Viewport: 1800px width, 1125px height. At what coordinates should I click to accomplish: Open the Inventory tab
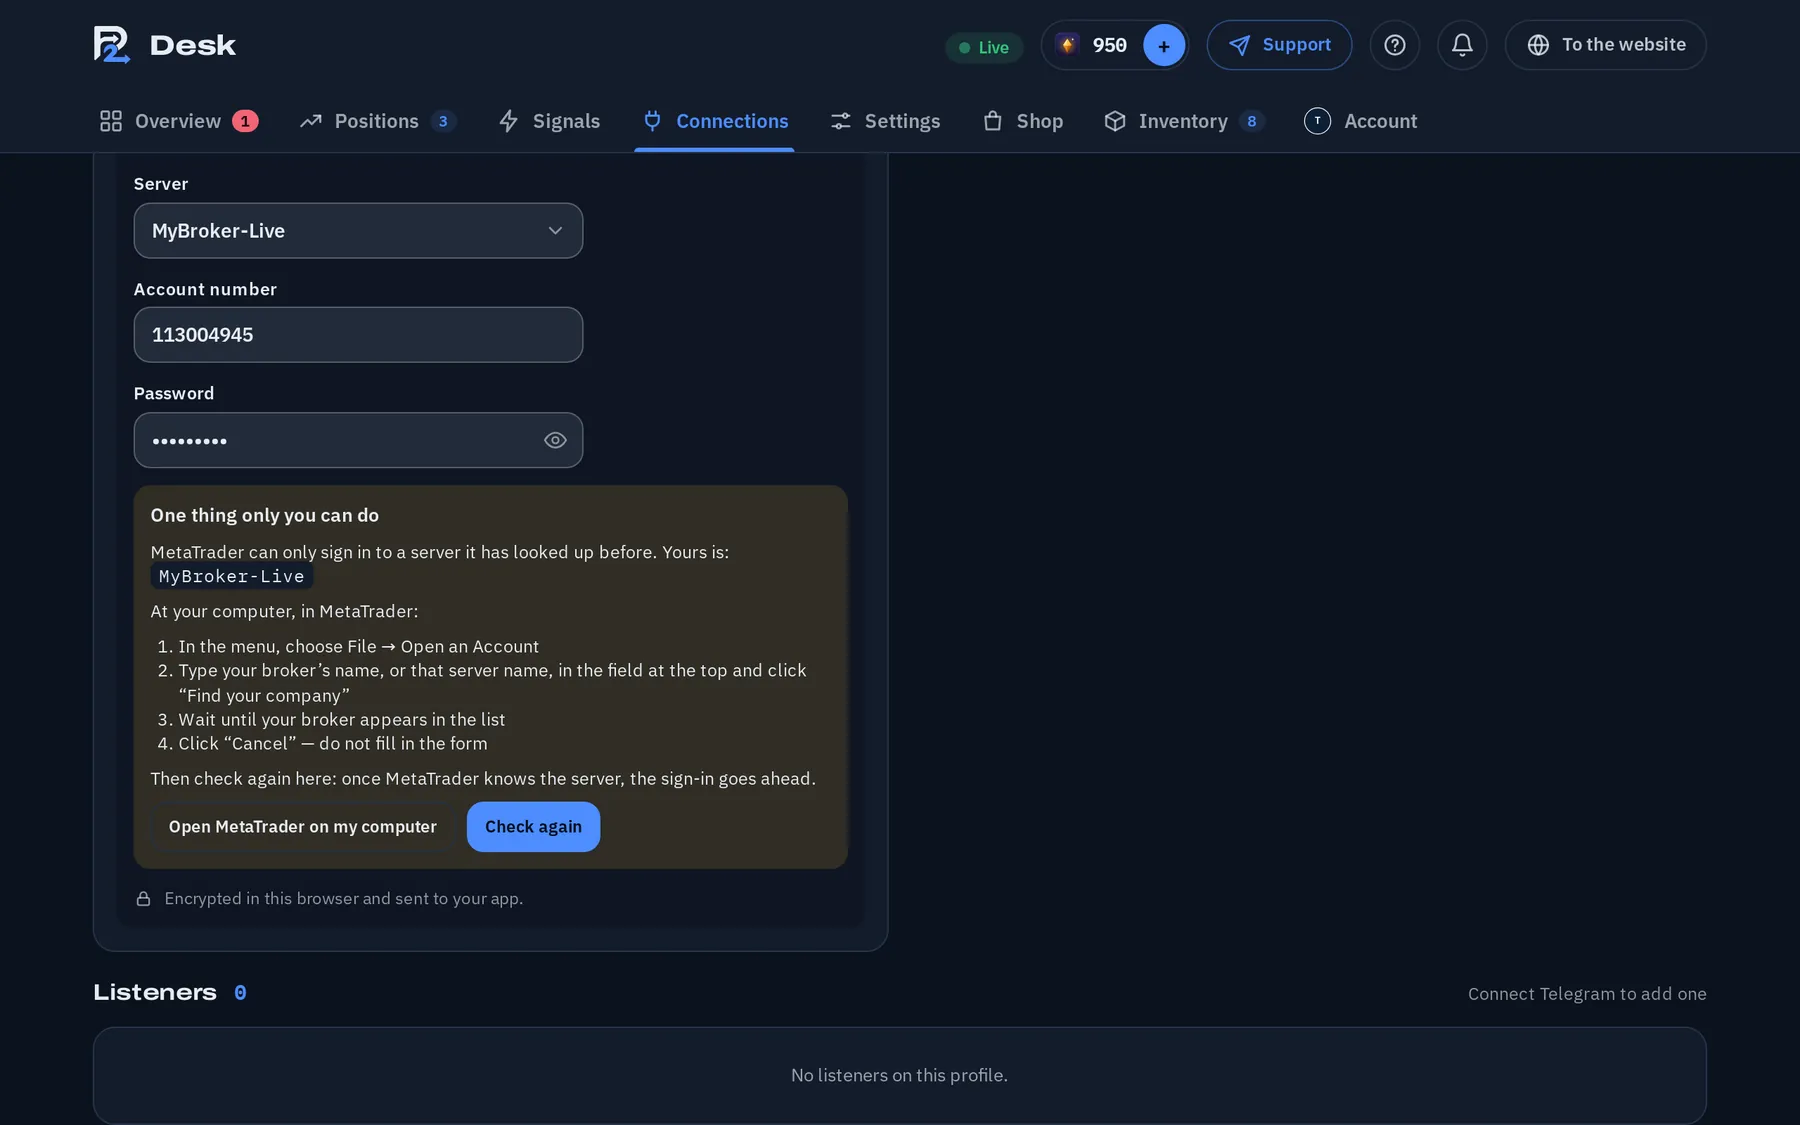point(1184,121)
